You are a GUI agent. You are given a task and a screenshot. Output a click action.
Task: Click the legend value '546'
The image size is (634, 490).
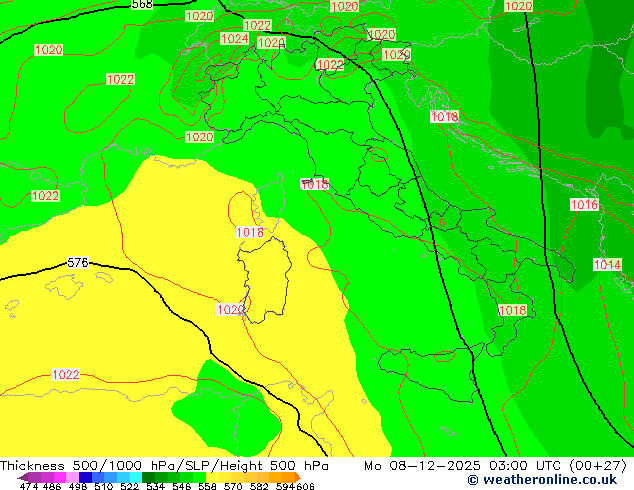(x=182, y=486)
